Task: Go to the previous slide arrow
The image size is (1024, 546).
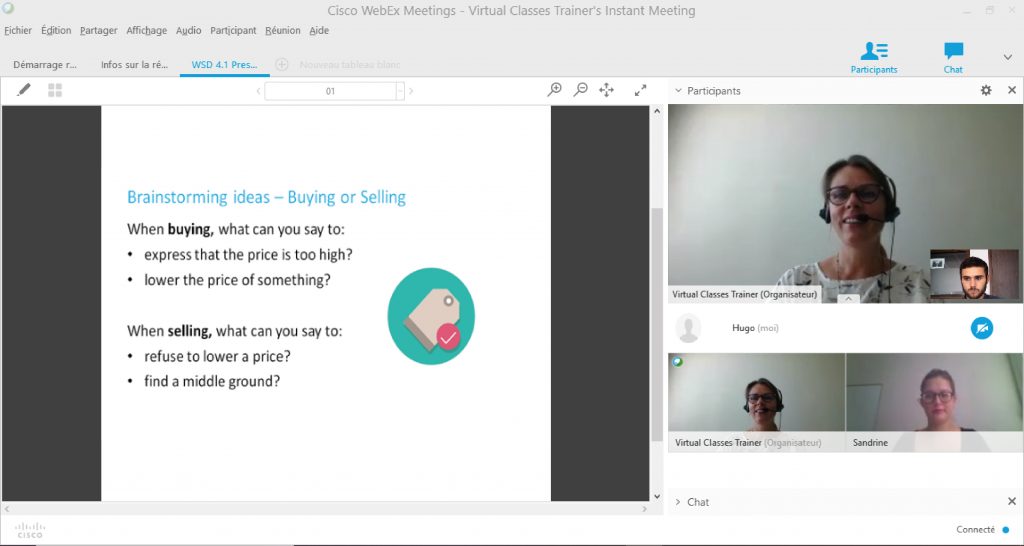Action: (x=259, y=91)
